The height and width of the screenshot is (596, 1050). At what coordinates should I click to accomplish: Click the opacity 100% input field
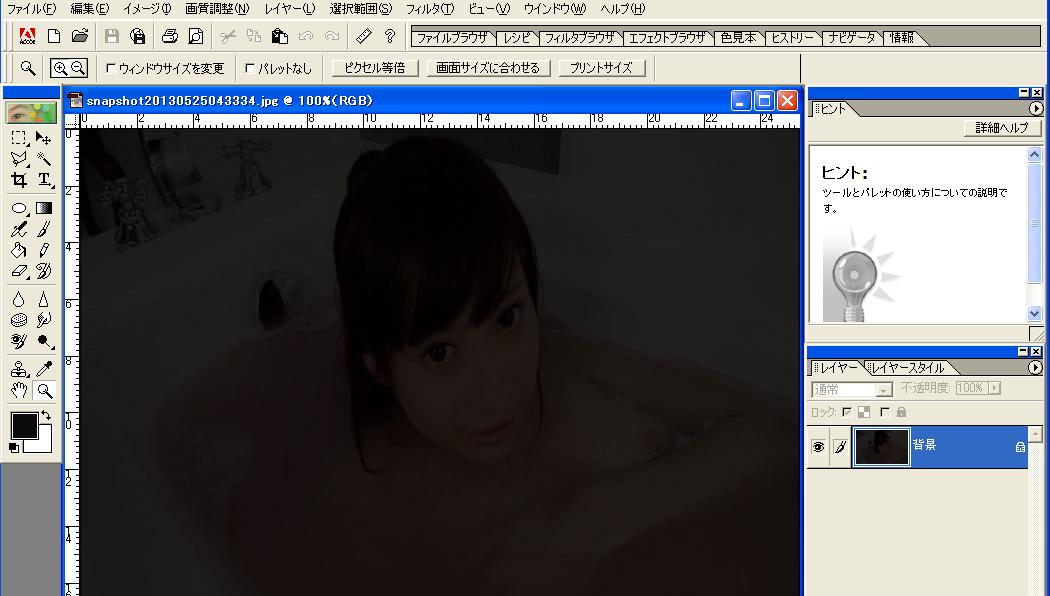point(971,388)
